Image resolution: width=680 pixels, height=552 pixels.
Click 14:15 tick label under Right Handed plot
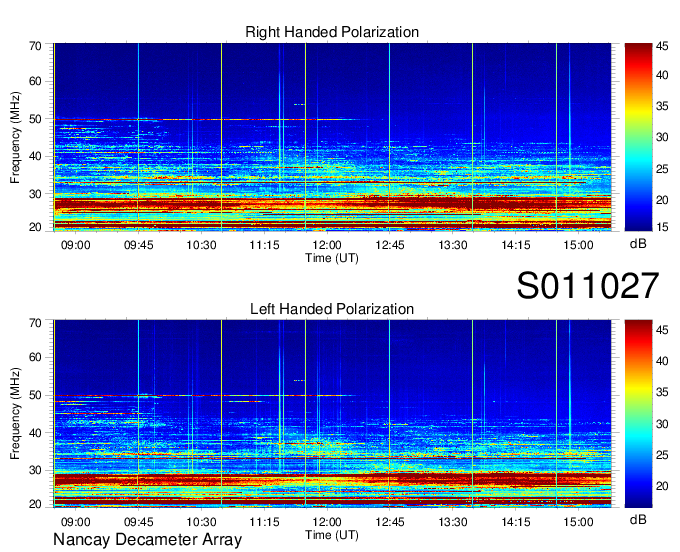click(x=516, y=245)
